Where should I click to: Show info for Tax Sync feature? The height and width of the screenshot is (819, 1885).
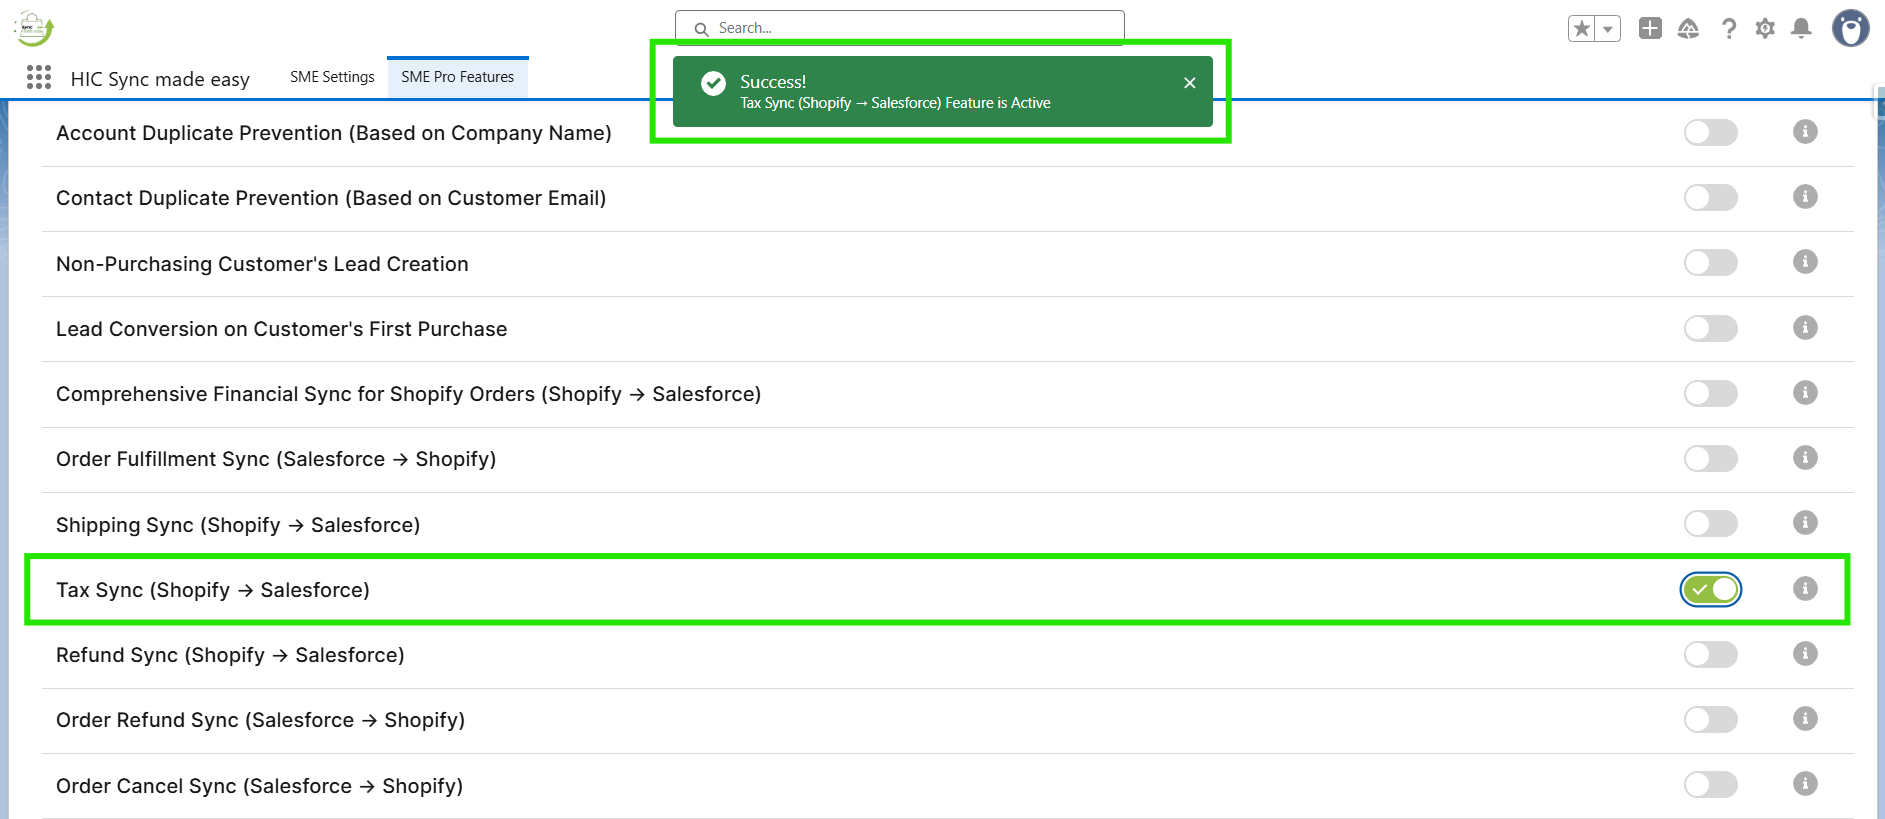(x=1804, y=589)
